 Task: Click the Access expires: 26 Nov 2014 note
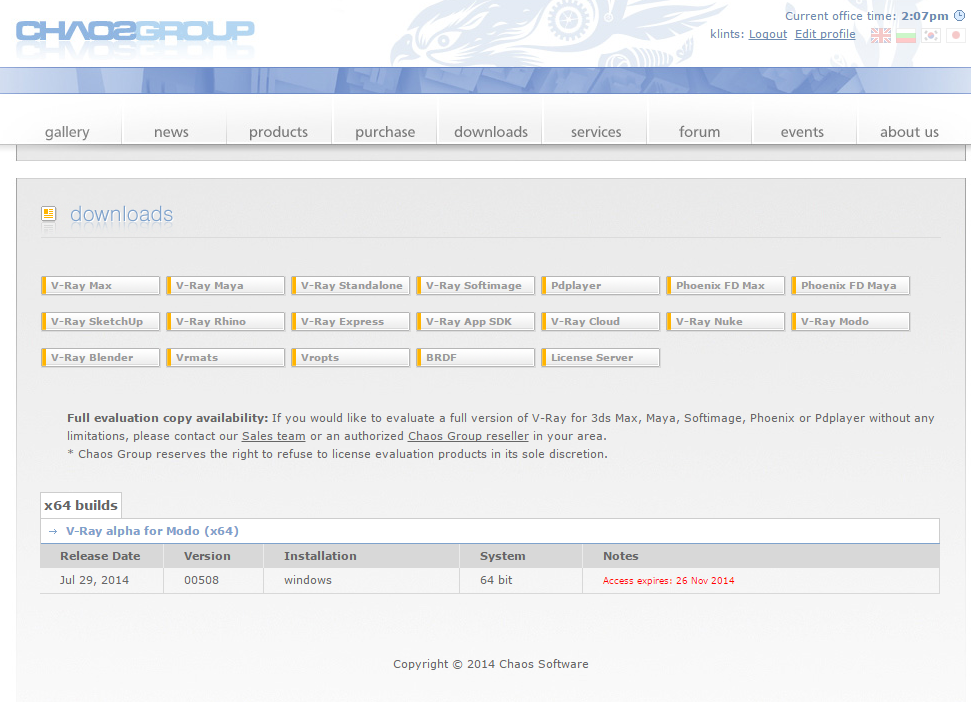coord(669,581)
